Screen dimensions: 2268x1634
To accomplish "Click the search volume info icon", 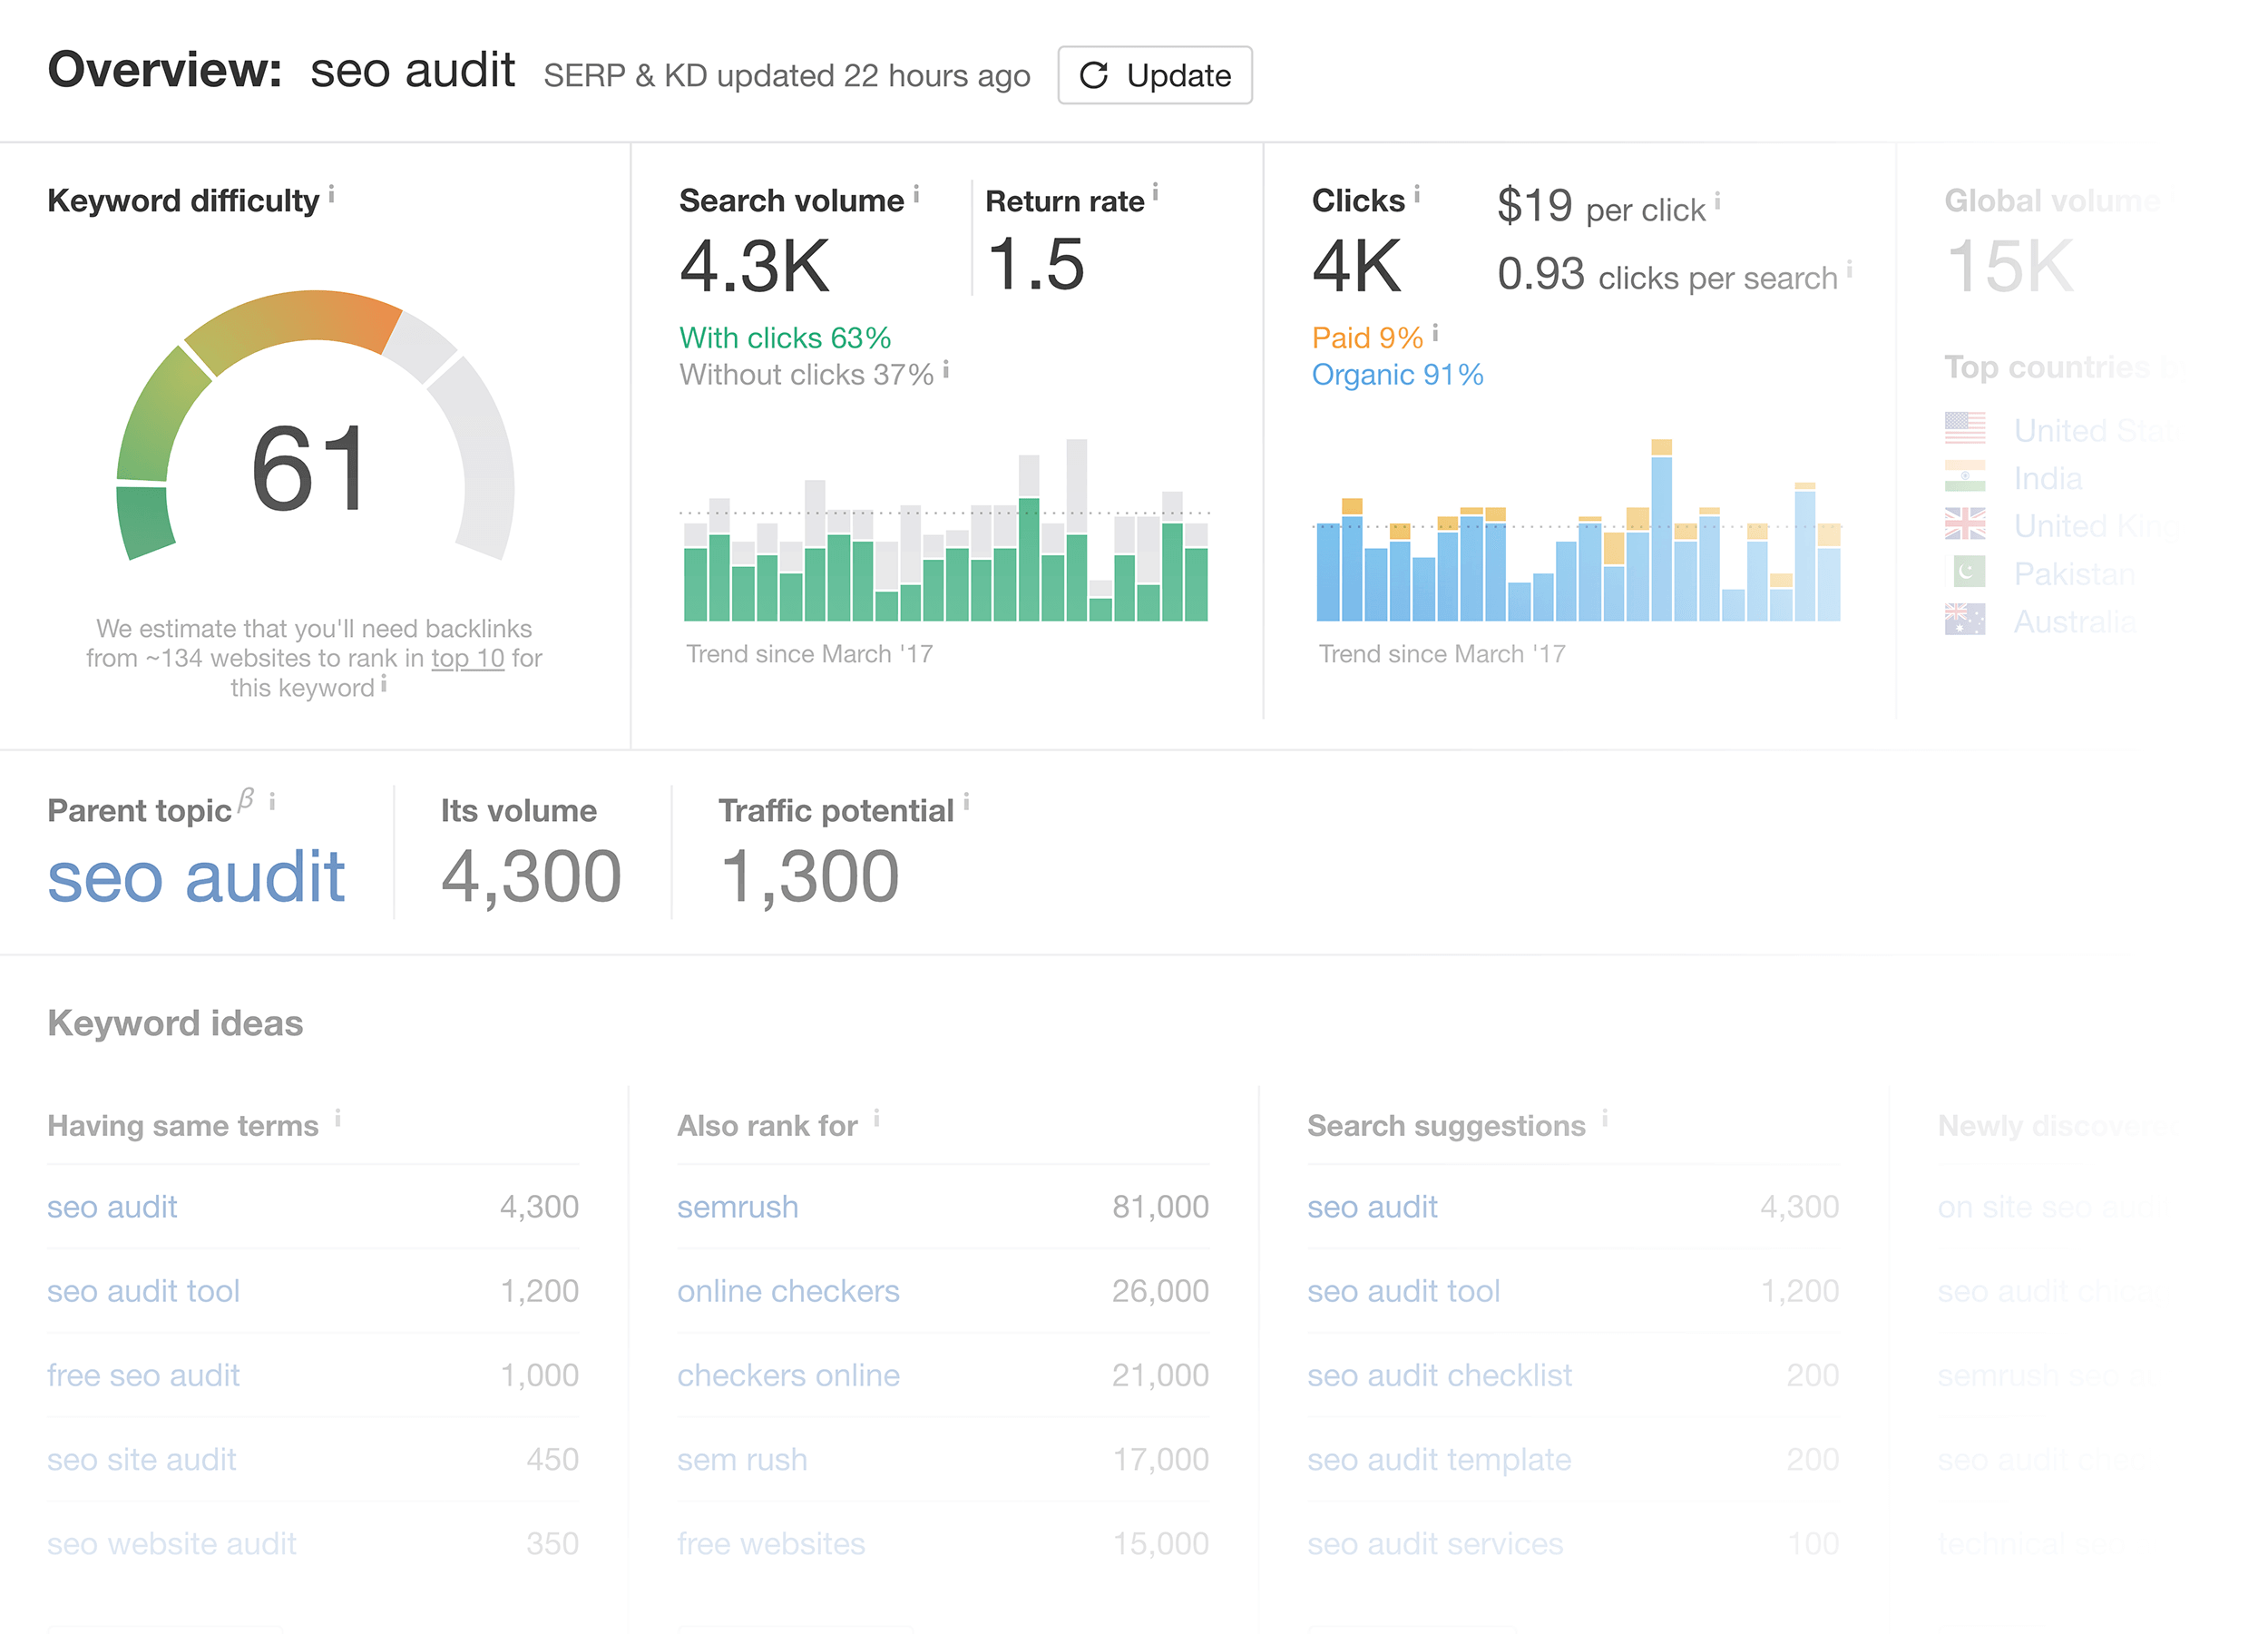I will pos(915,192).
